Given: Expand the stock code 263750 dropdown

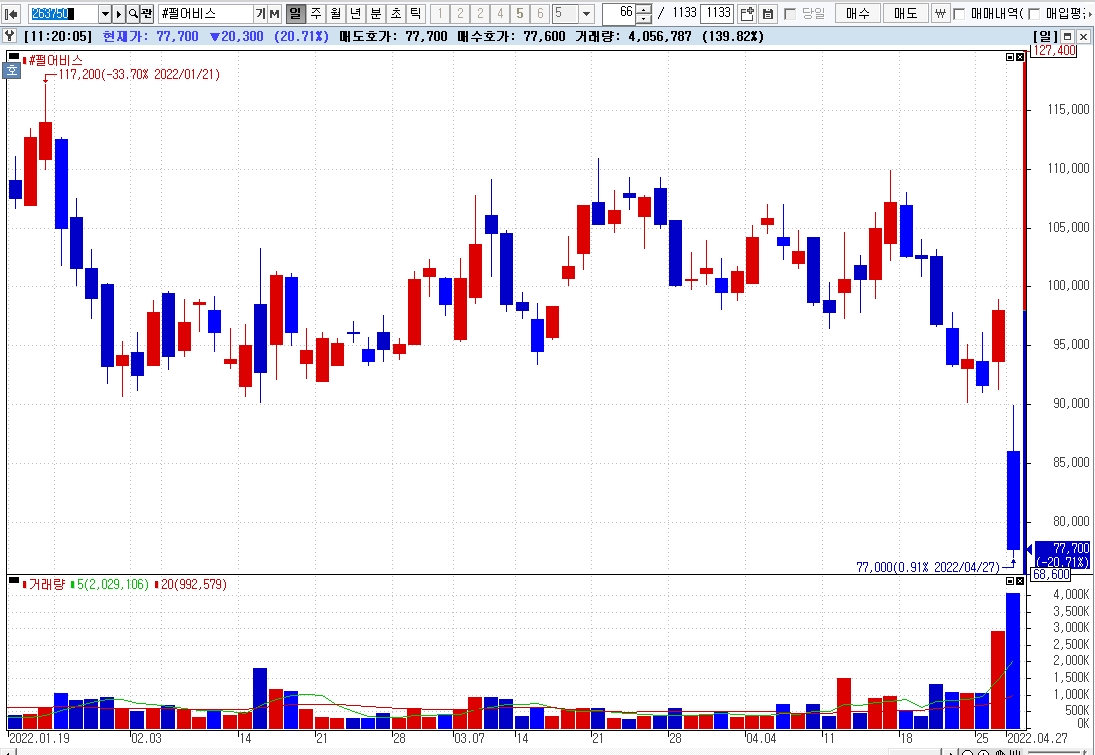Looking at the screenshot, I should click(x=105, y=13).
